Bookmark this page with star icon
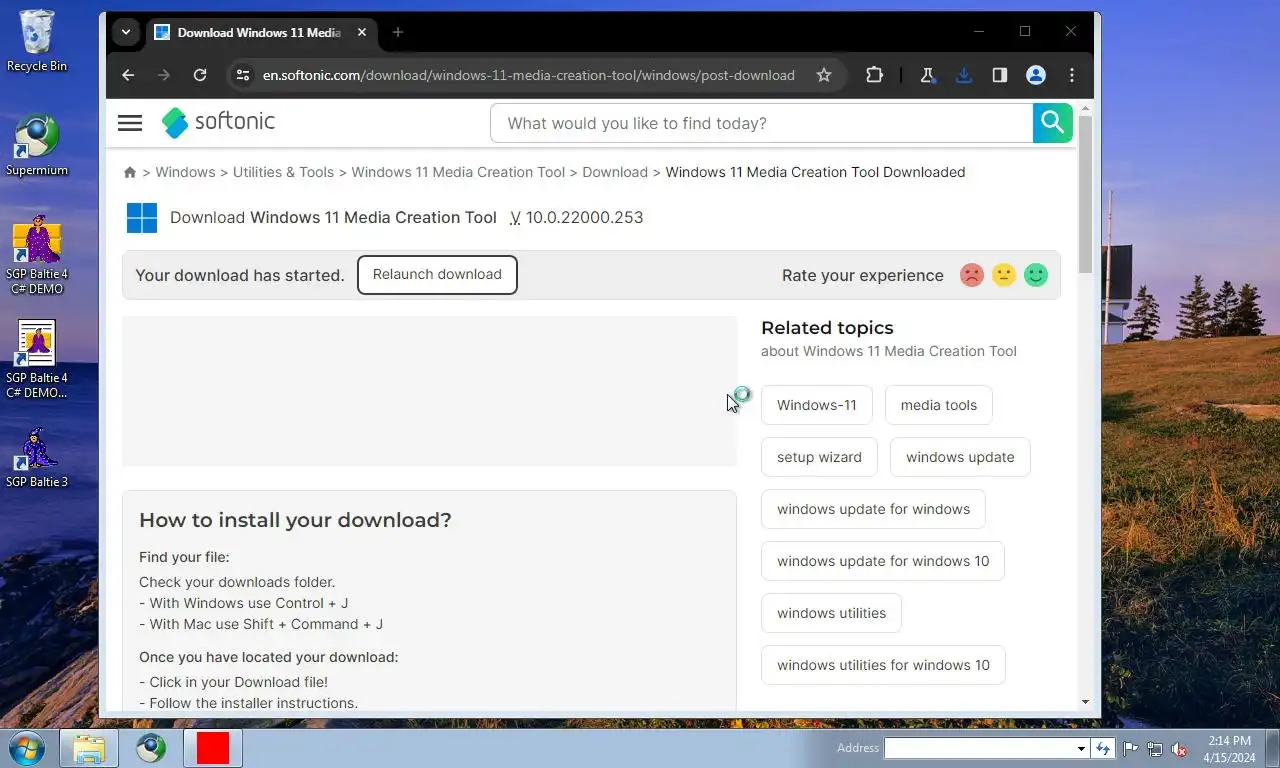The image size is (1280, 768). click(824, 75)
